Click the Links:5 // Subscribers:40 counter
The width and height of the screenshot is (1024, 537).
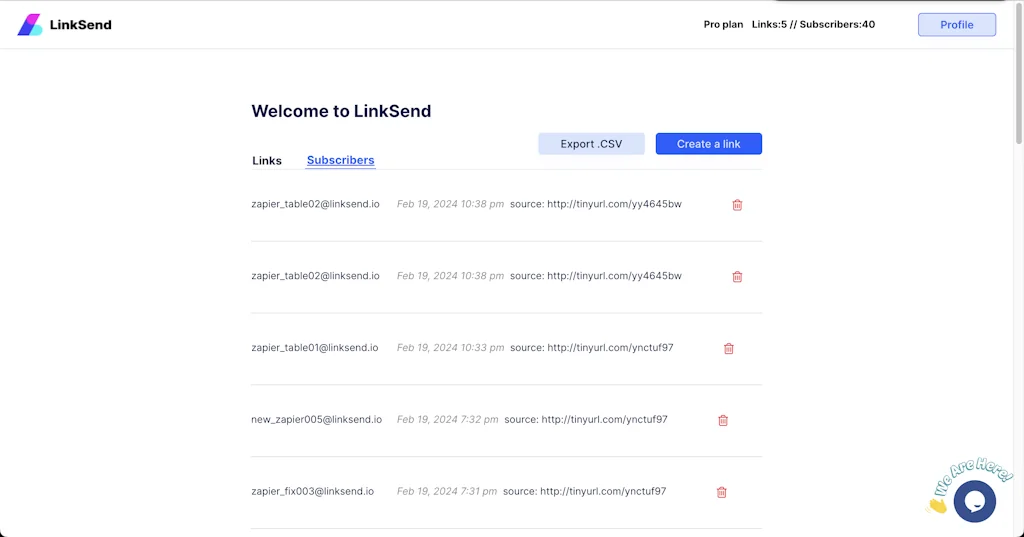(813, 24)
